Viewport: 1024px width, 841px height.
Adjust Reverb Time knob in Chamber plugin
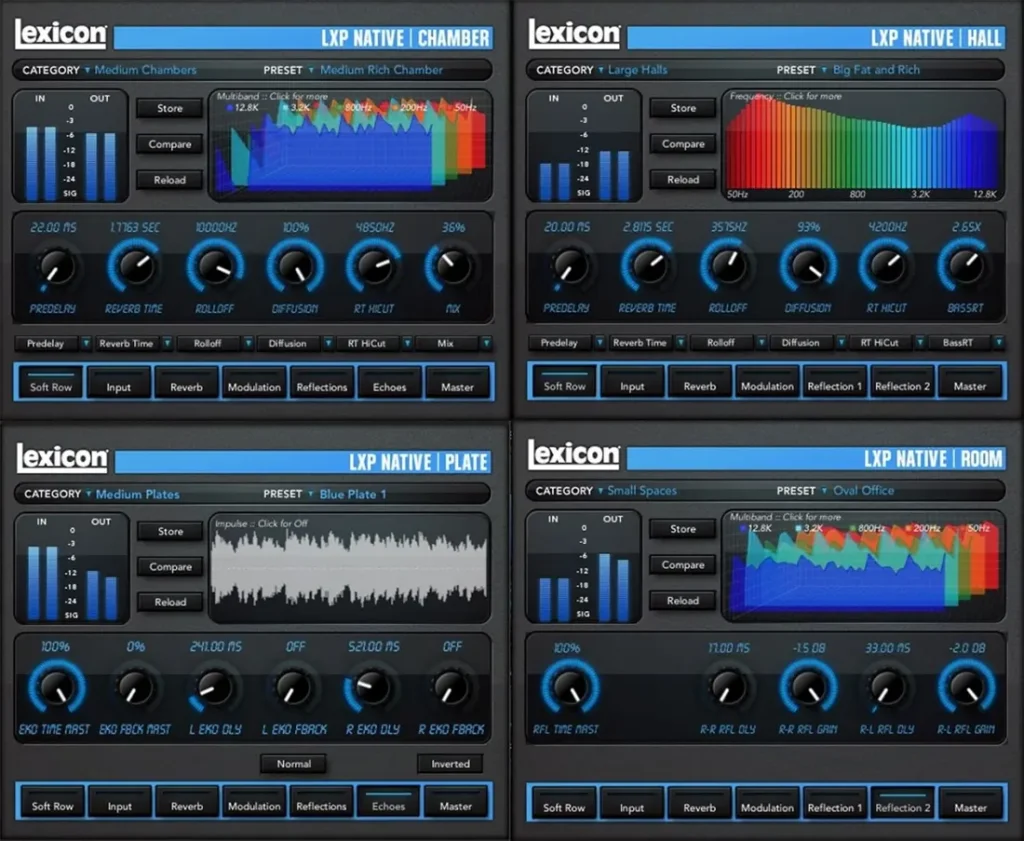coord(135,266)
